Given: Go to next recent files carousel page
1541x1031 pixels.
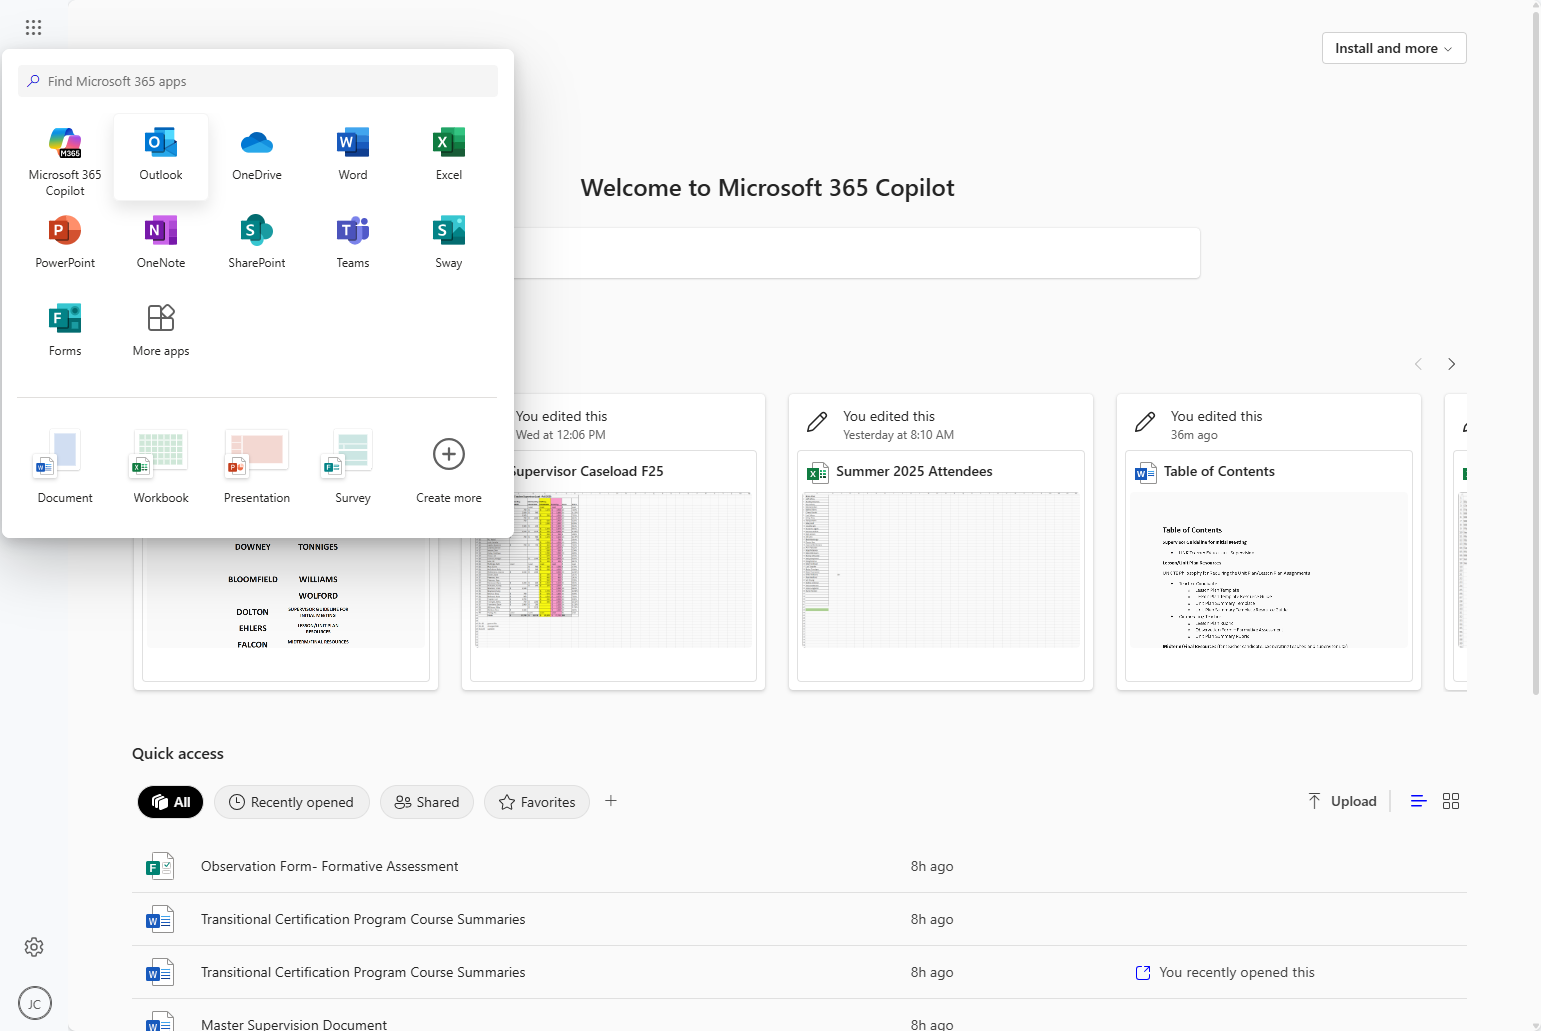Looking at the screenshot, I should tap(1451, 364).
